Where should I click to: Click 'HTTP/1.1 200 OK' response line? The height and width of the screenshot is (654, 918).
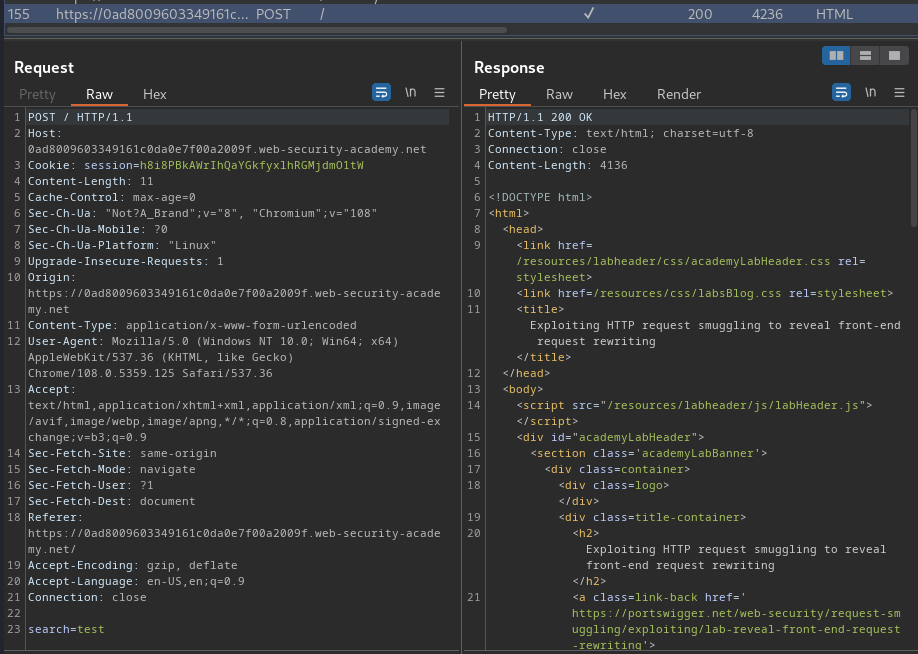pyautogui.click(x=540, y=117)
